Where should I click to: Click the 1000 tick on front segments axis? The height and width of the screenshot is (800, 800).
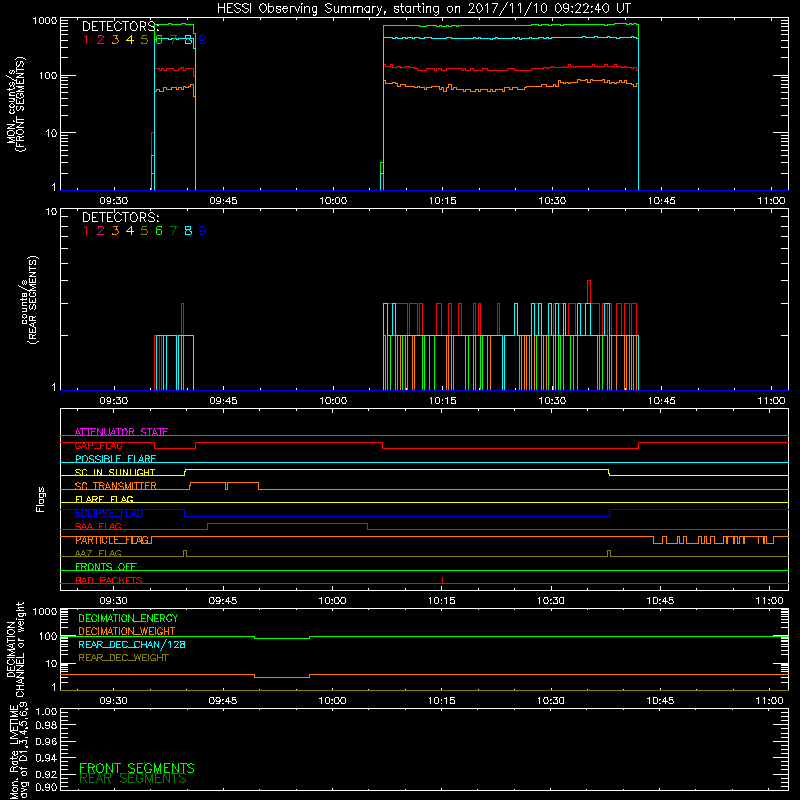(x=45, y=21)
